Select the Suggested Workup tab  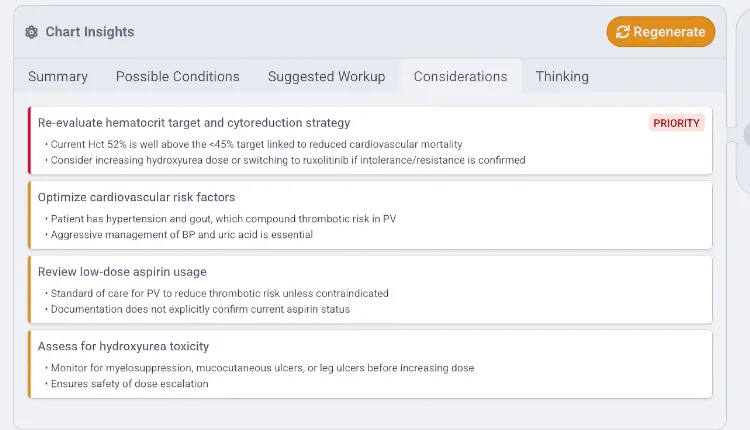(326, 77)
